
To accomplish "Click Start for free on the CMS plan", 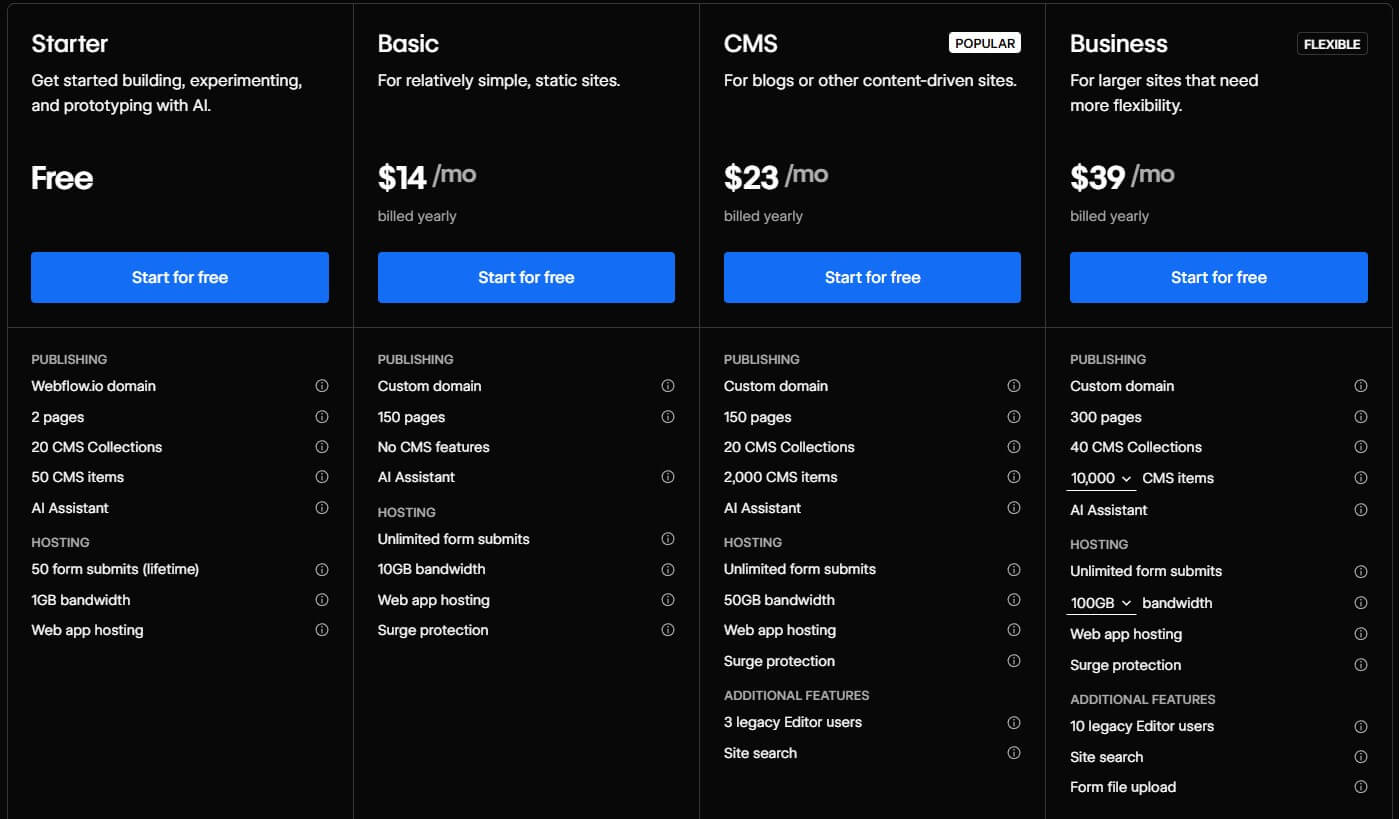I will pyautogui.click(x=871, y=277).
